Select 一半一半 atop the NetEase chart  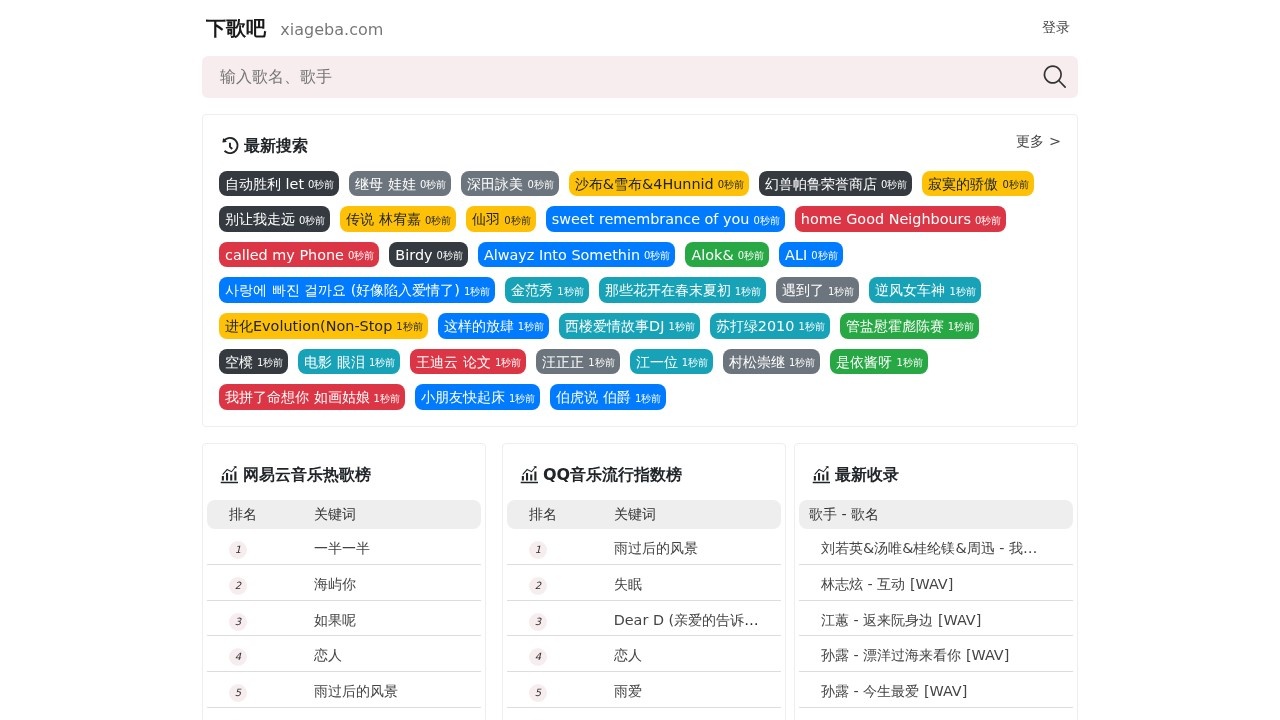(341, 548)
